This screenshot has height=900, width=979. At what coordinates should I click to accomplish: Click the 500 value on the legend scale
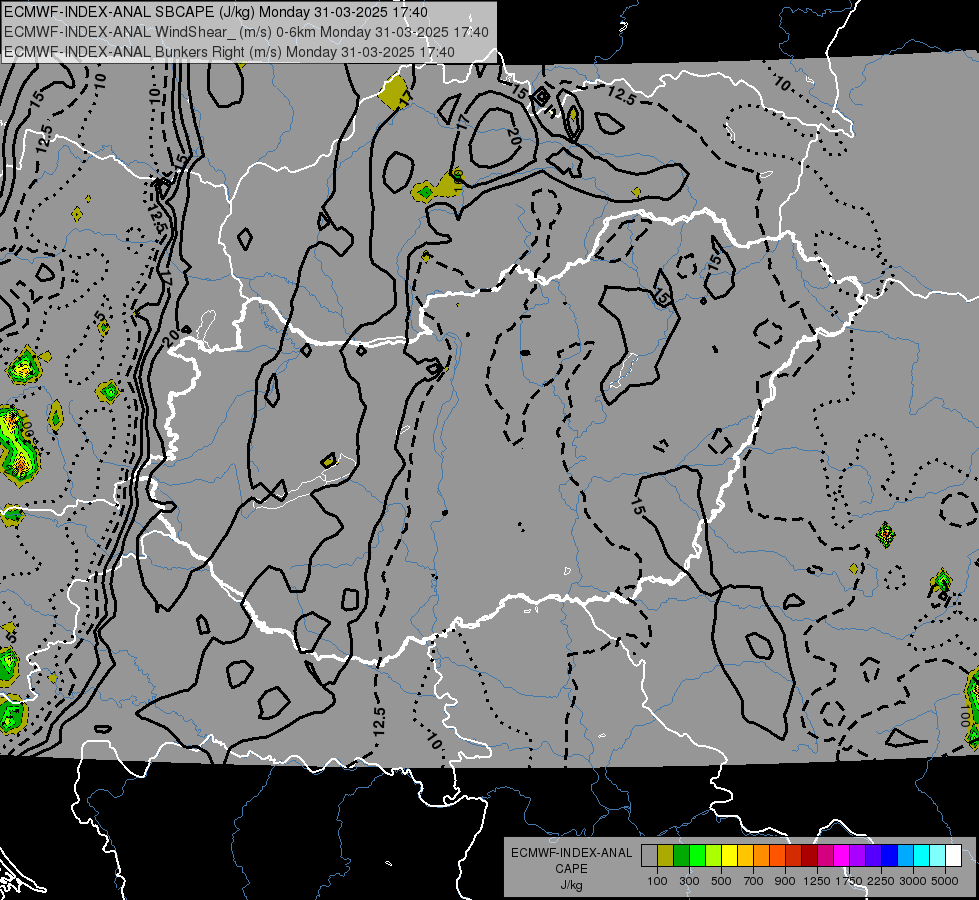click(721, 881)
